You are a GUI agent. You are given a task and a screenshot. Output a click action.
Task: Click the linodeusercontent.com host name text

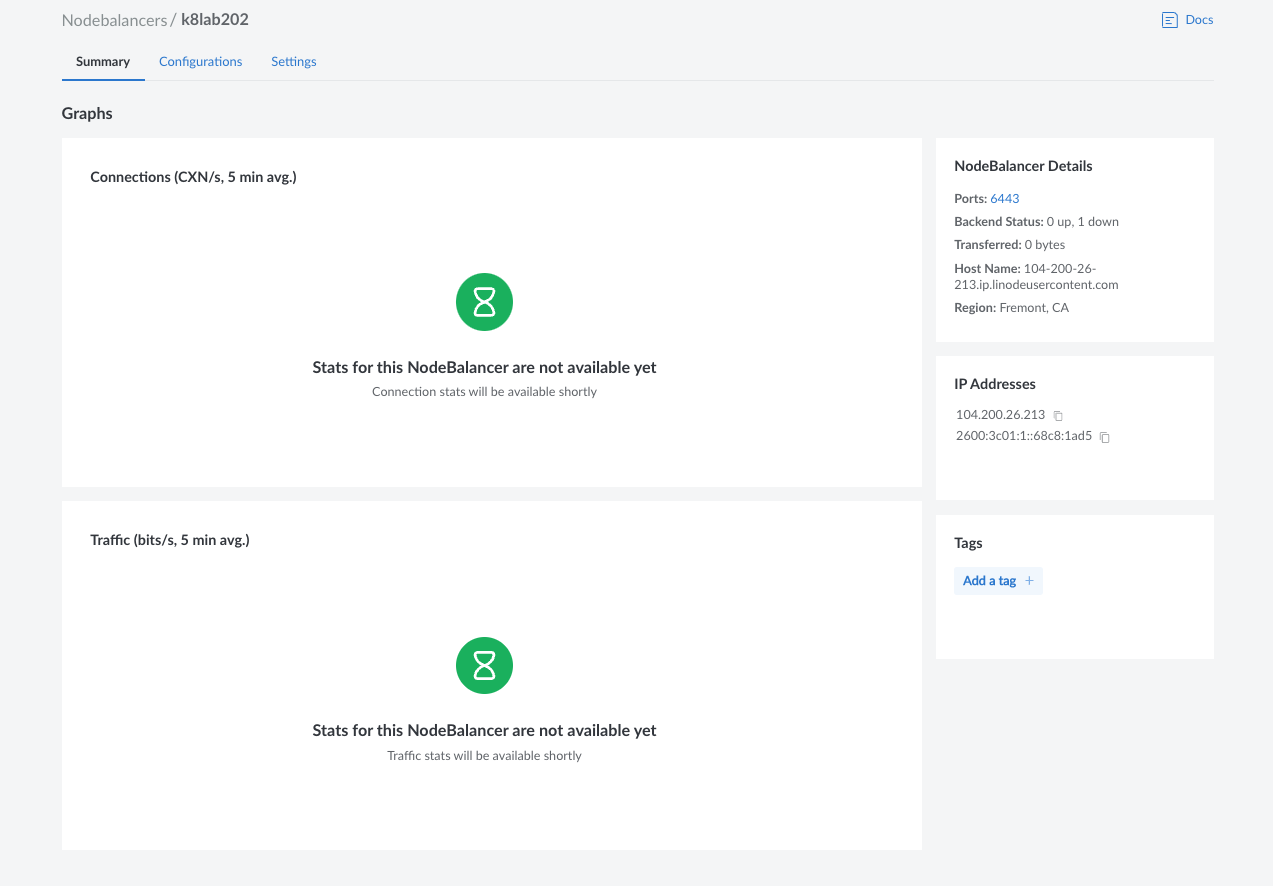1036,284
